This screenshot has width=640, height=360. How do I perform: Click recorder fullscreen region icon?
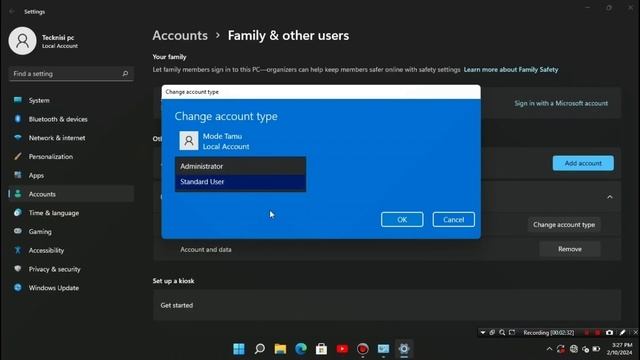pyautogui.click(x=512, y=333)
